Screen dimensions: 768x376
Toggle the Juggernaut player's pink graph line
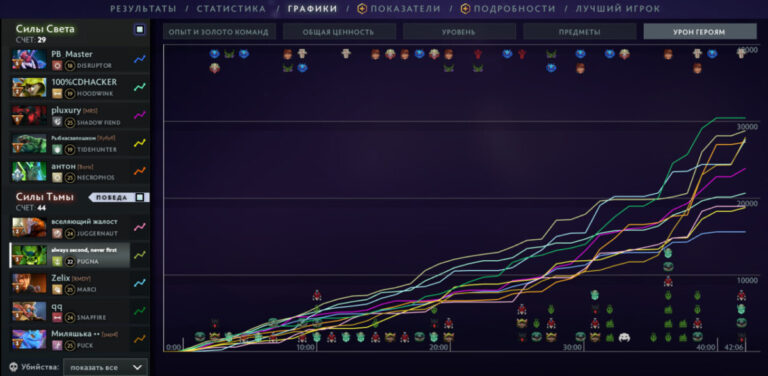[140, 227]
